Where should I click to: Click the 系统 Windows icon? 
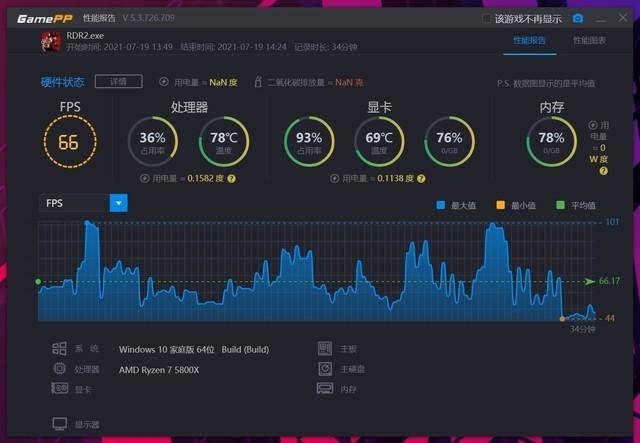(x=59, y=348)
